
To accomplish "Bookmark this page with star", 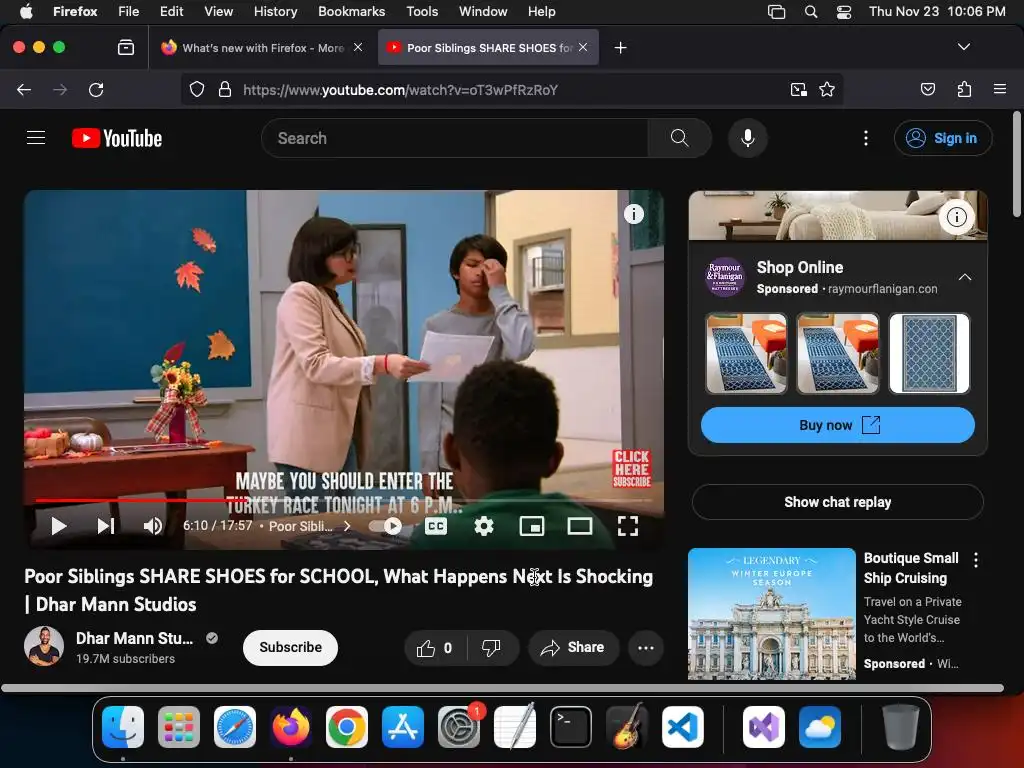I will click(827, 89).
